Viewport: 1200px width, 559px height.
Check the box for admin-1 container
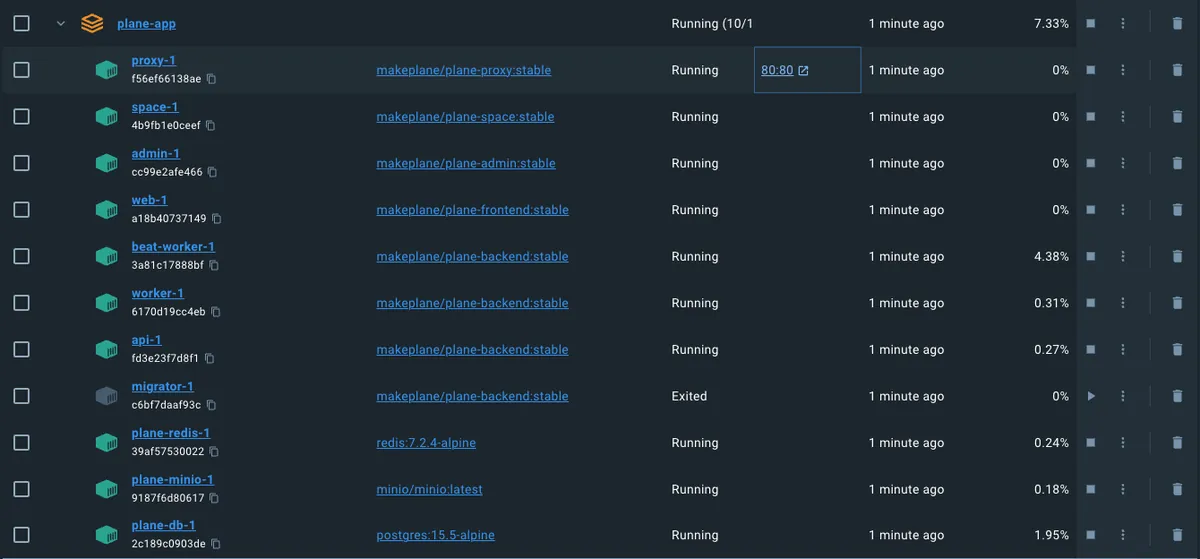21,163
